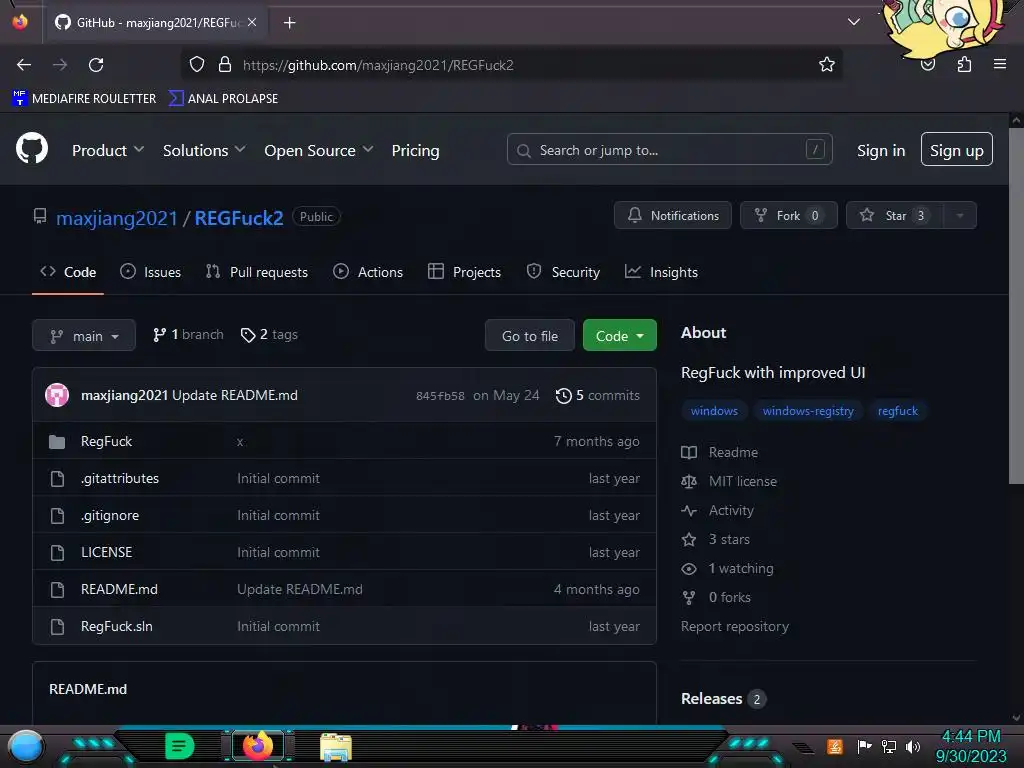Click the windows-registry topic tag

[x=808, y=411]
